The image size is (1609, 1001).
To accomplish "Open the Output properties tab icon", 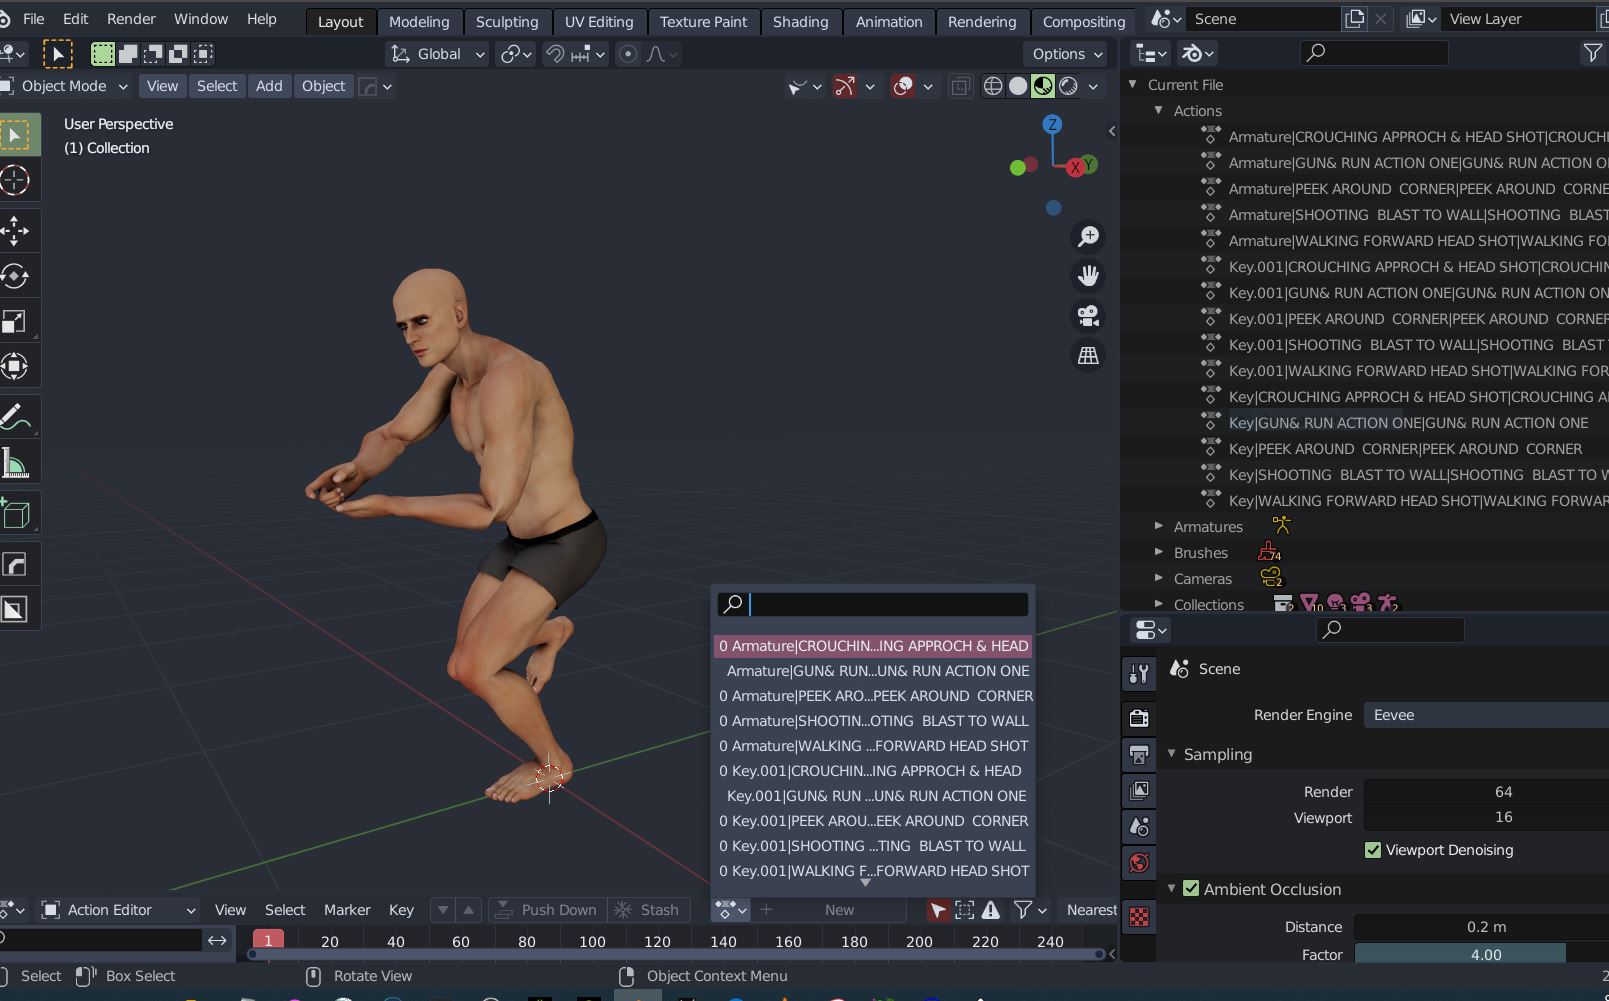I will click(x=1139, y=754).
